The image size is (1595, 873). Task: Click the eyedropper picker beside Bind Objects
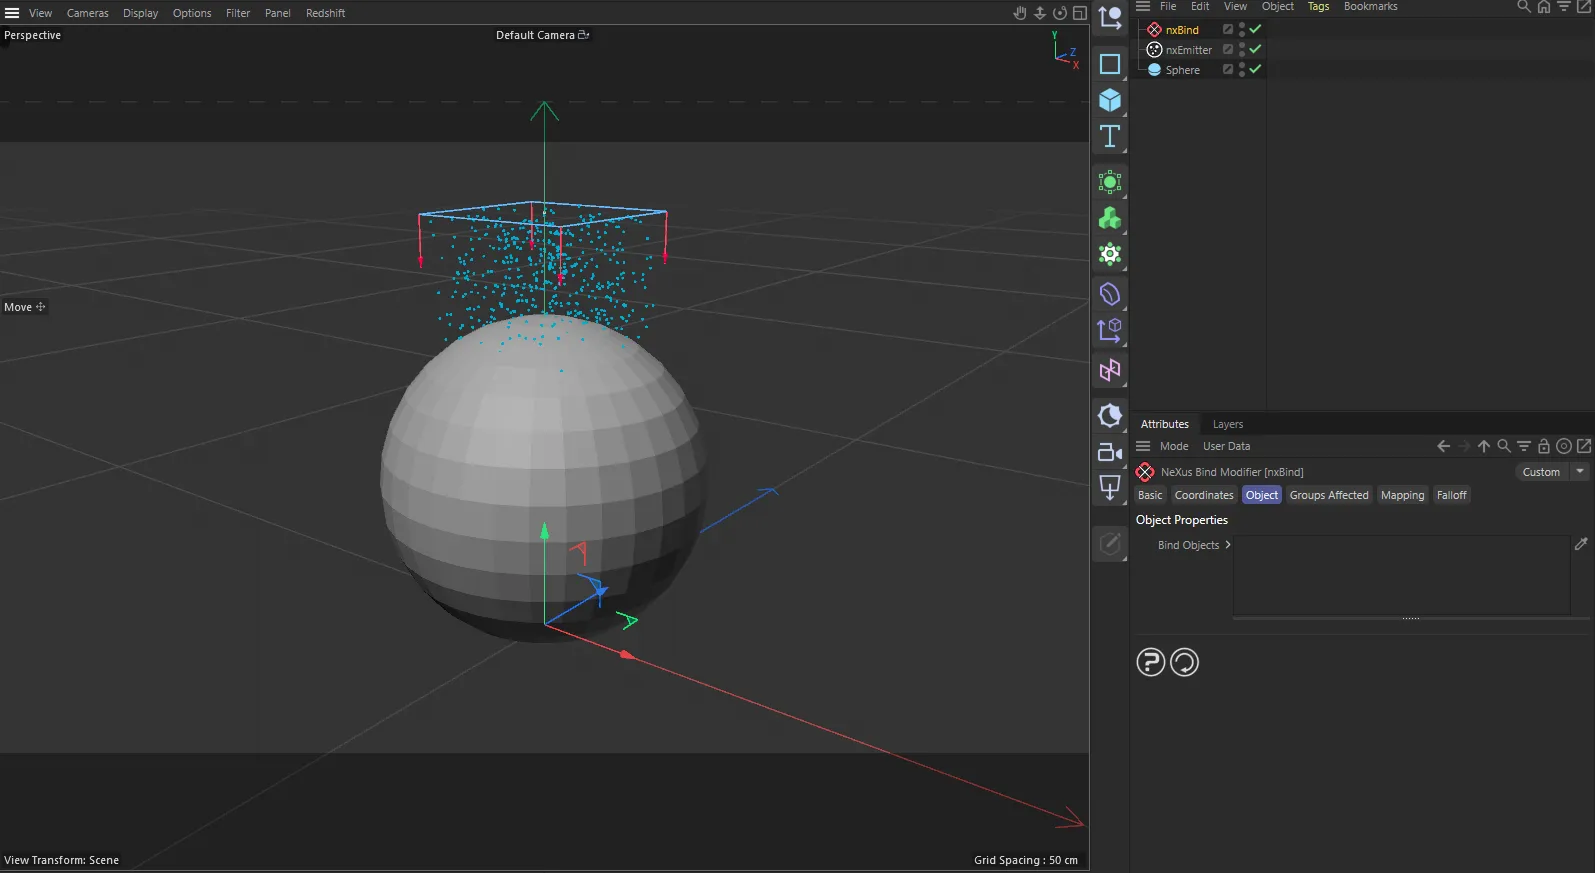coord(1581,544)
